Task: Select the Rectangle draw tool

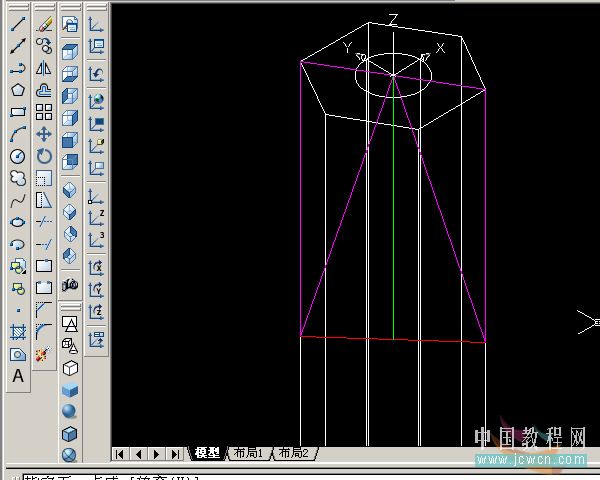Action: (18, 112)
